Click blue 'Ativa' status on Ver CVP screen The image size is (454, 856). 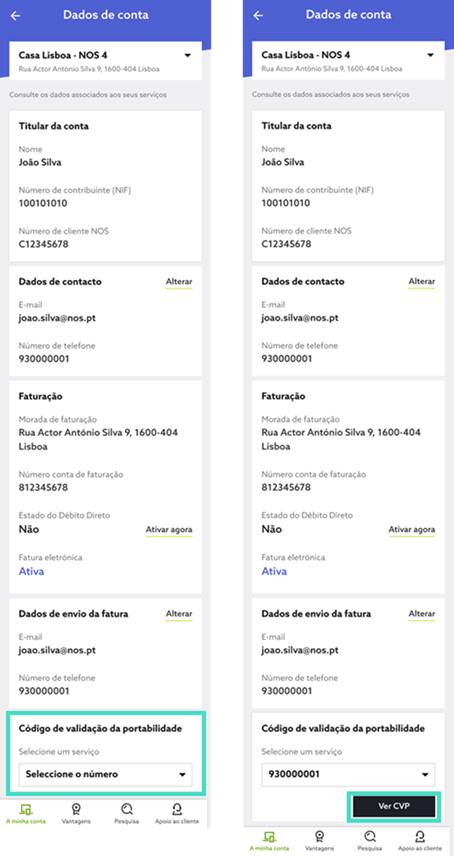(274, 572)
